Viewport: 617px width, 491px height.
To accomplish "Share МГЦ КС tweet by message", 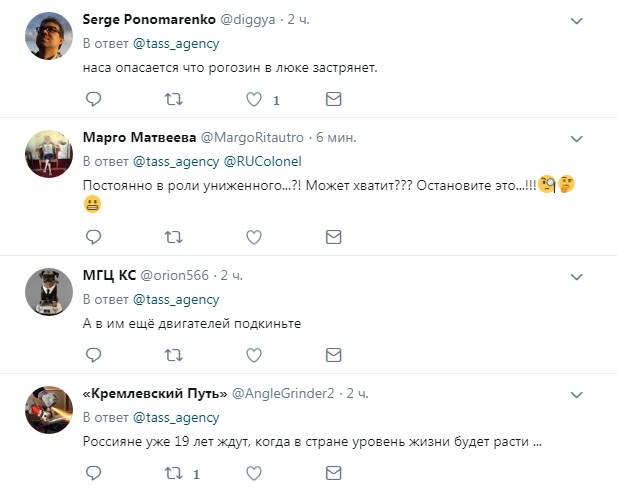I will point(334,354).
